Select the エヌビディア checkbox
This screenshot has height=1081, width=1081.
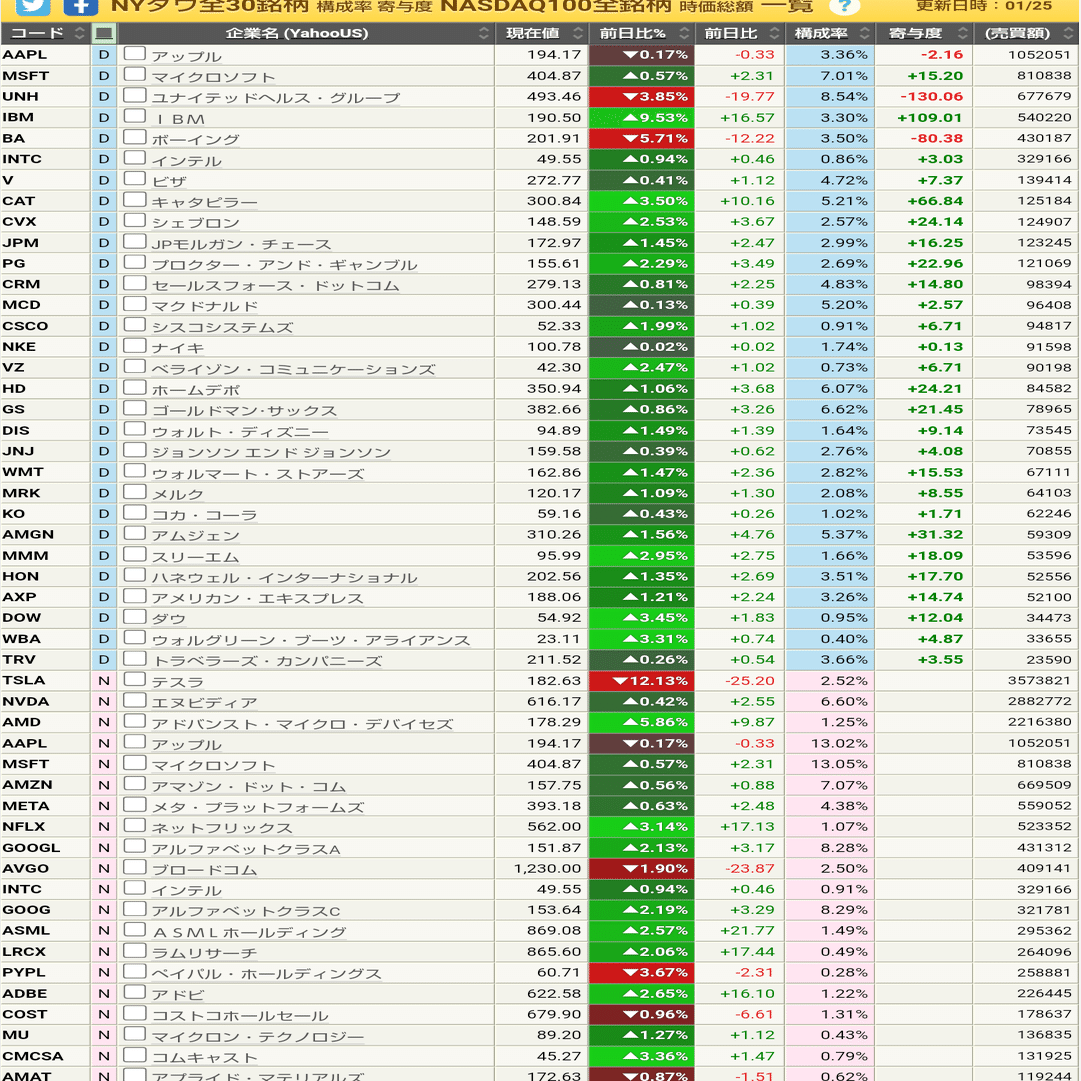click(x=135, y=700)
